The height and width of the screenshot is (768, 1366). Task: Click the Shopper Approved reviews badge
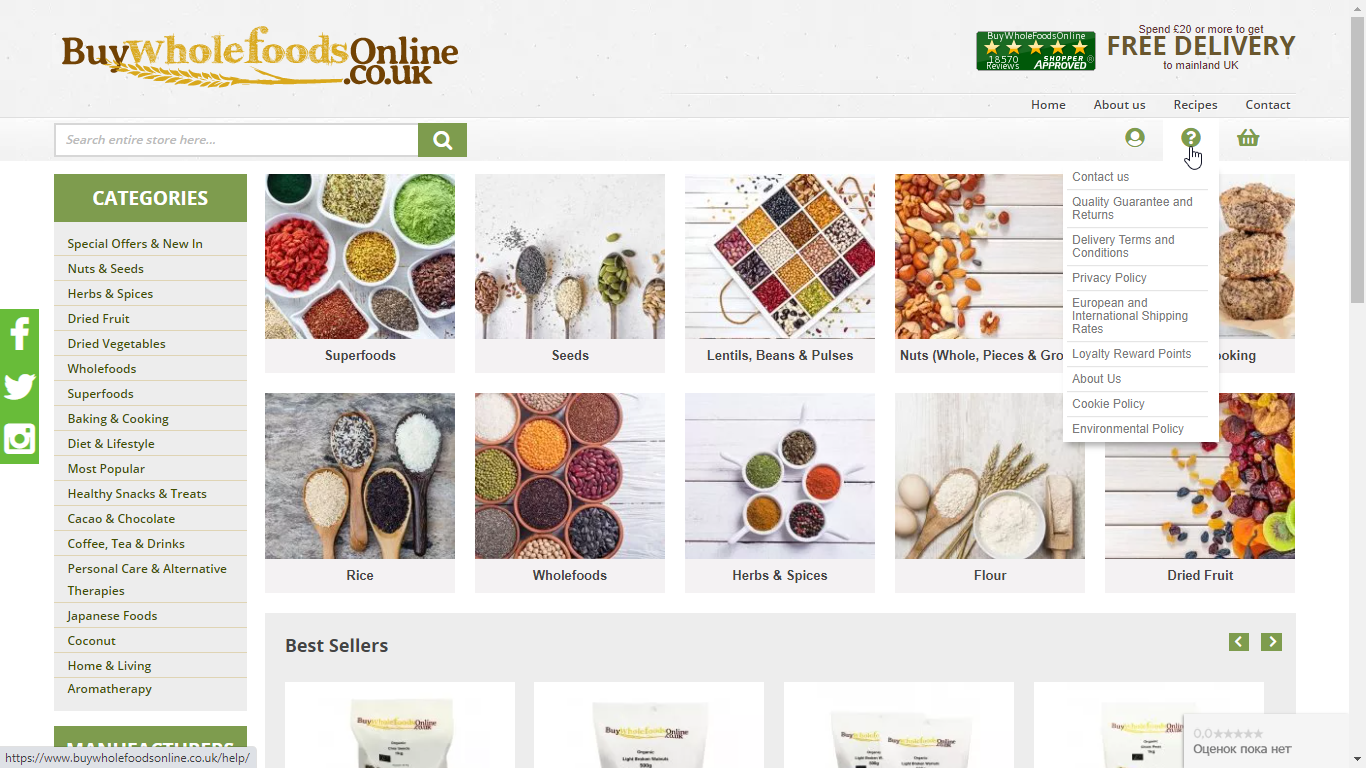click(1035, 51)
